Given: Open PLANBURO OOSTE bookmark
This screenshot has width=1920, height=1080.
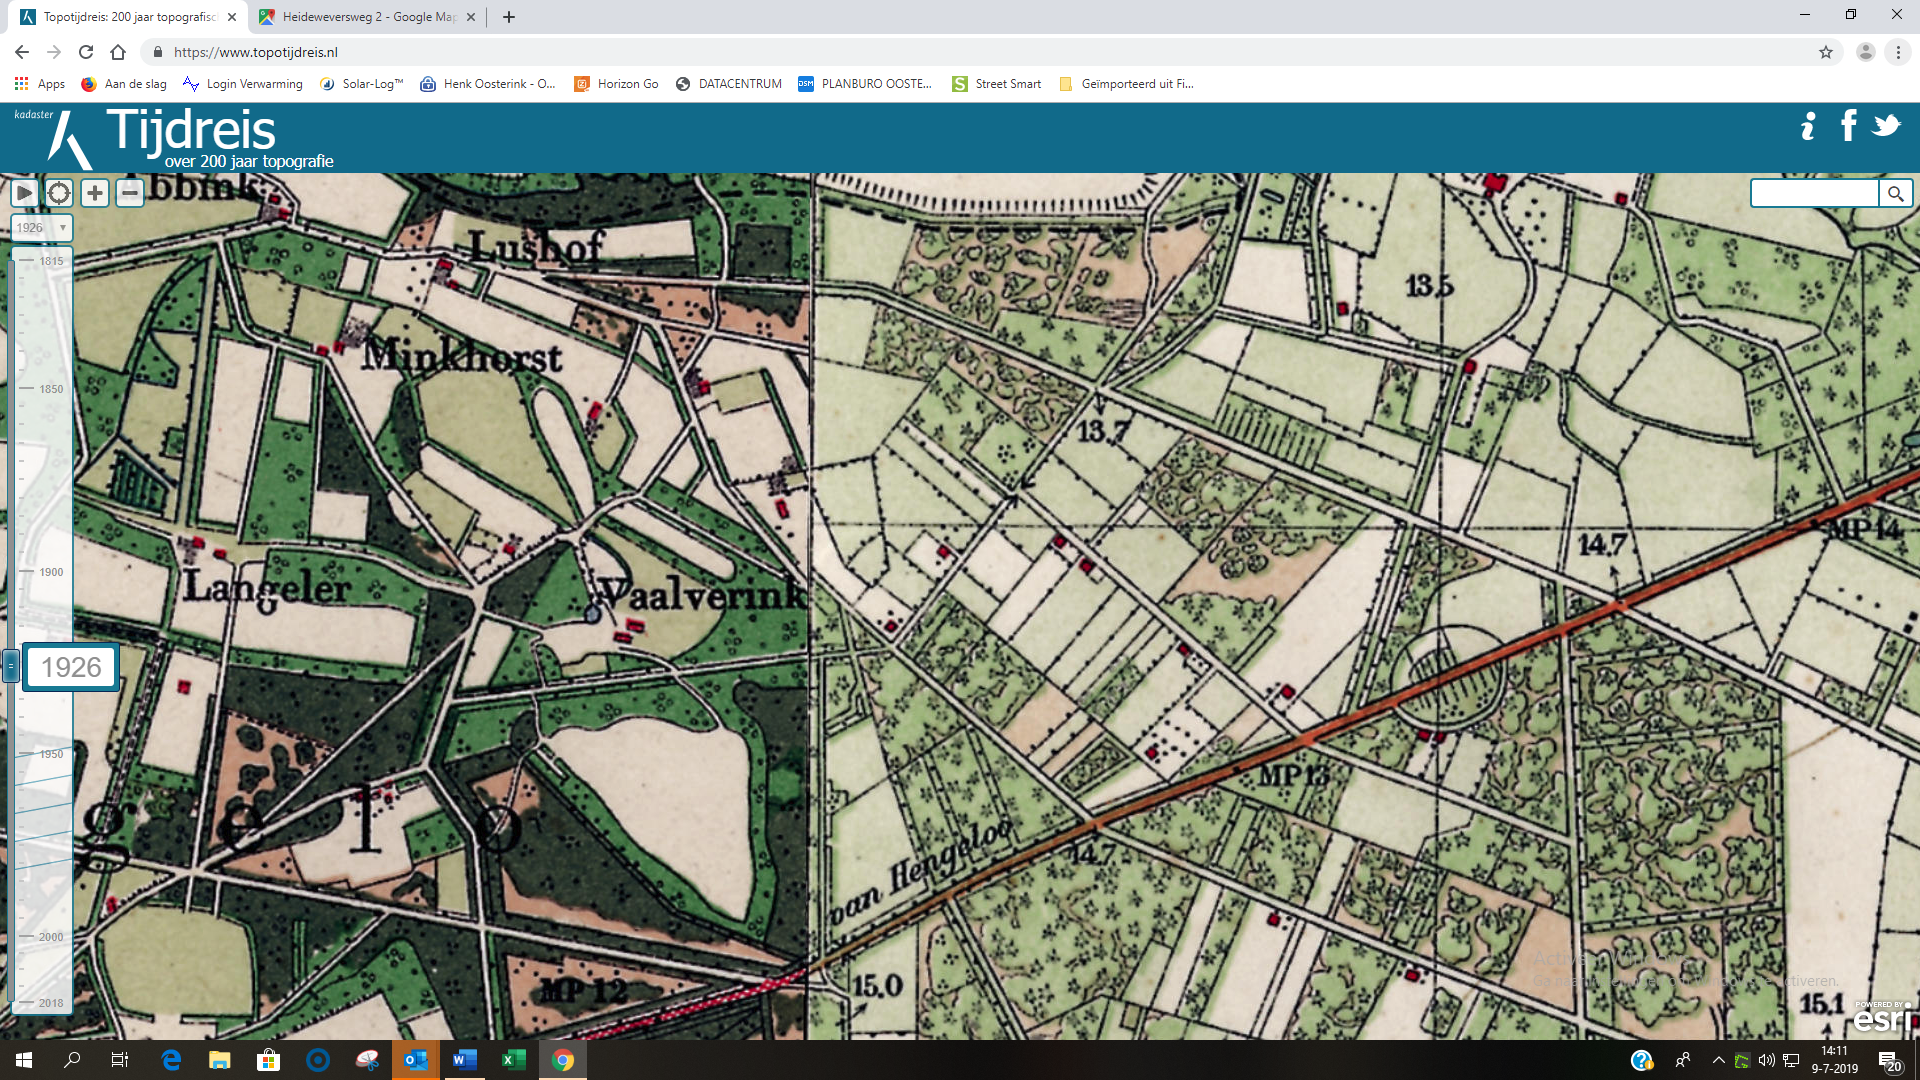Looking at the screenshot, I should [x=865, y=84].
